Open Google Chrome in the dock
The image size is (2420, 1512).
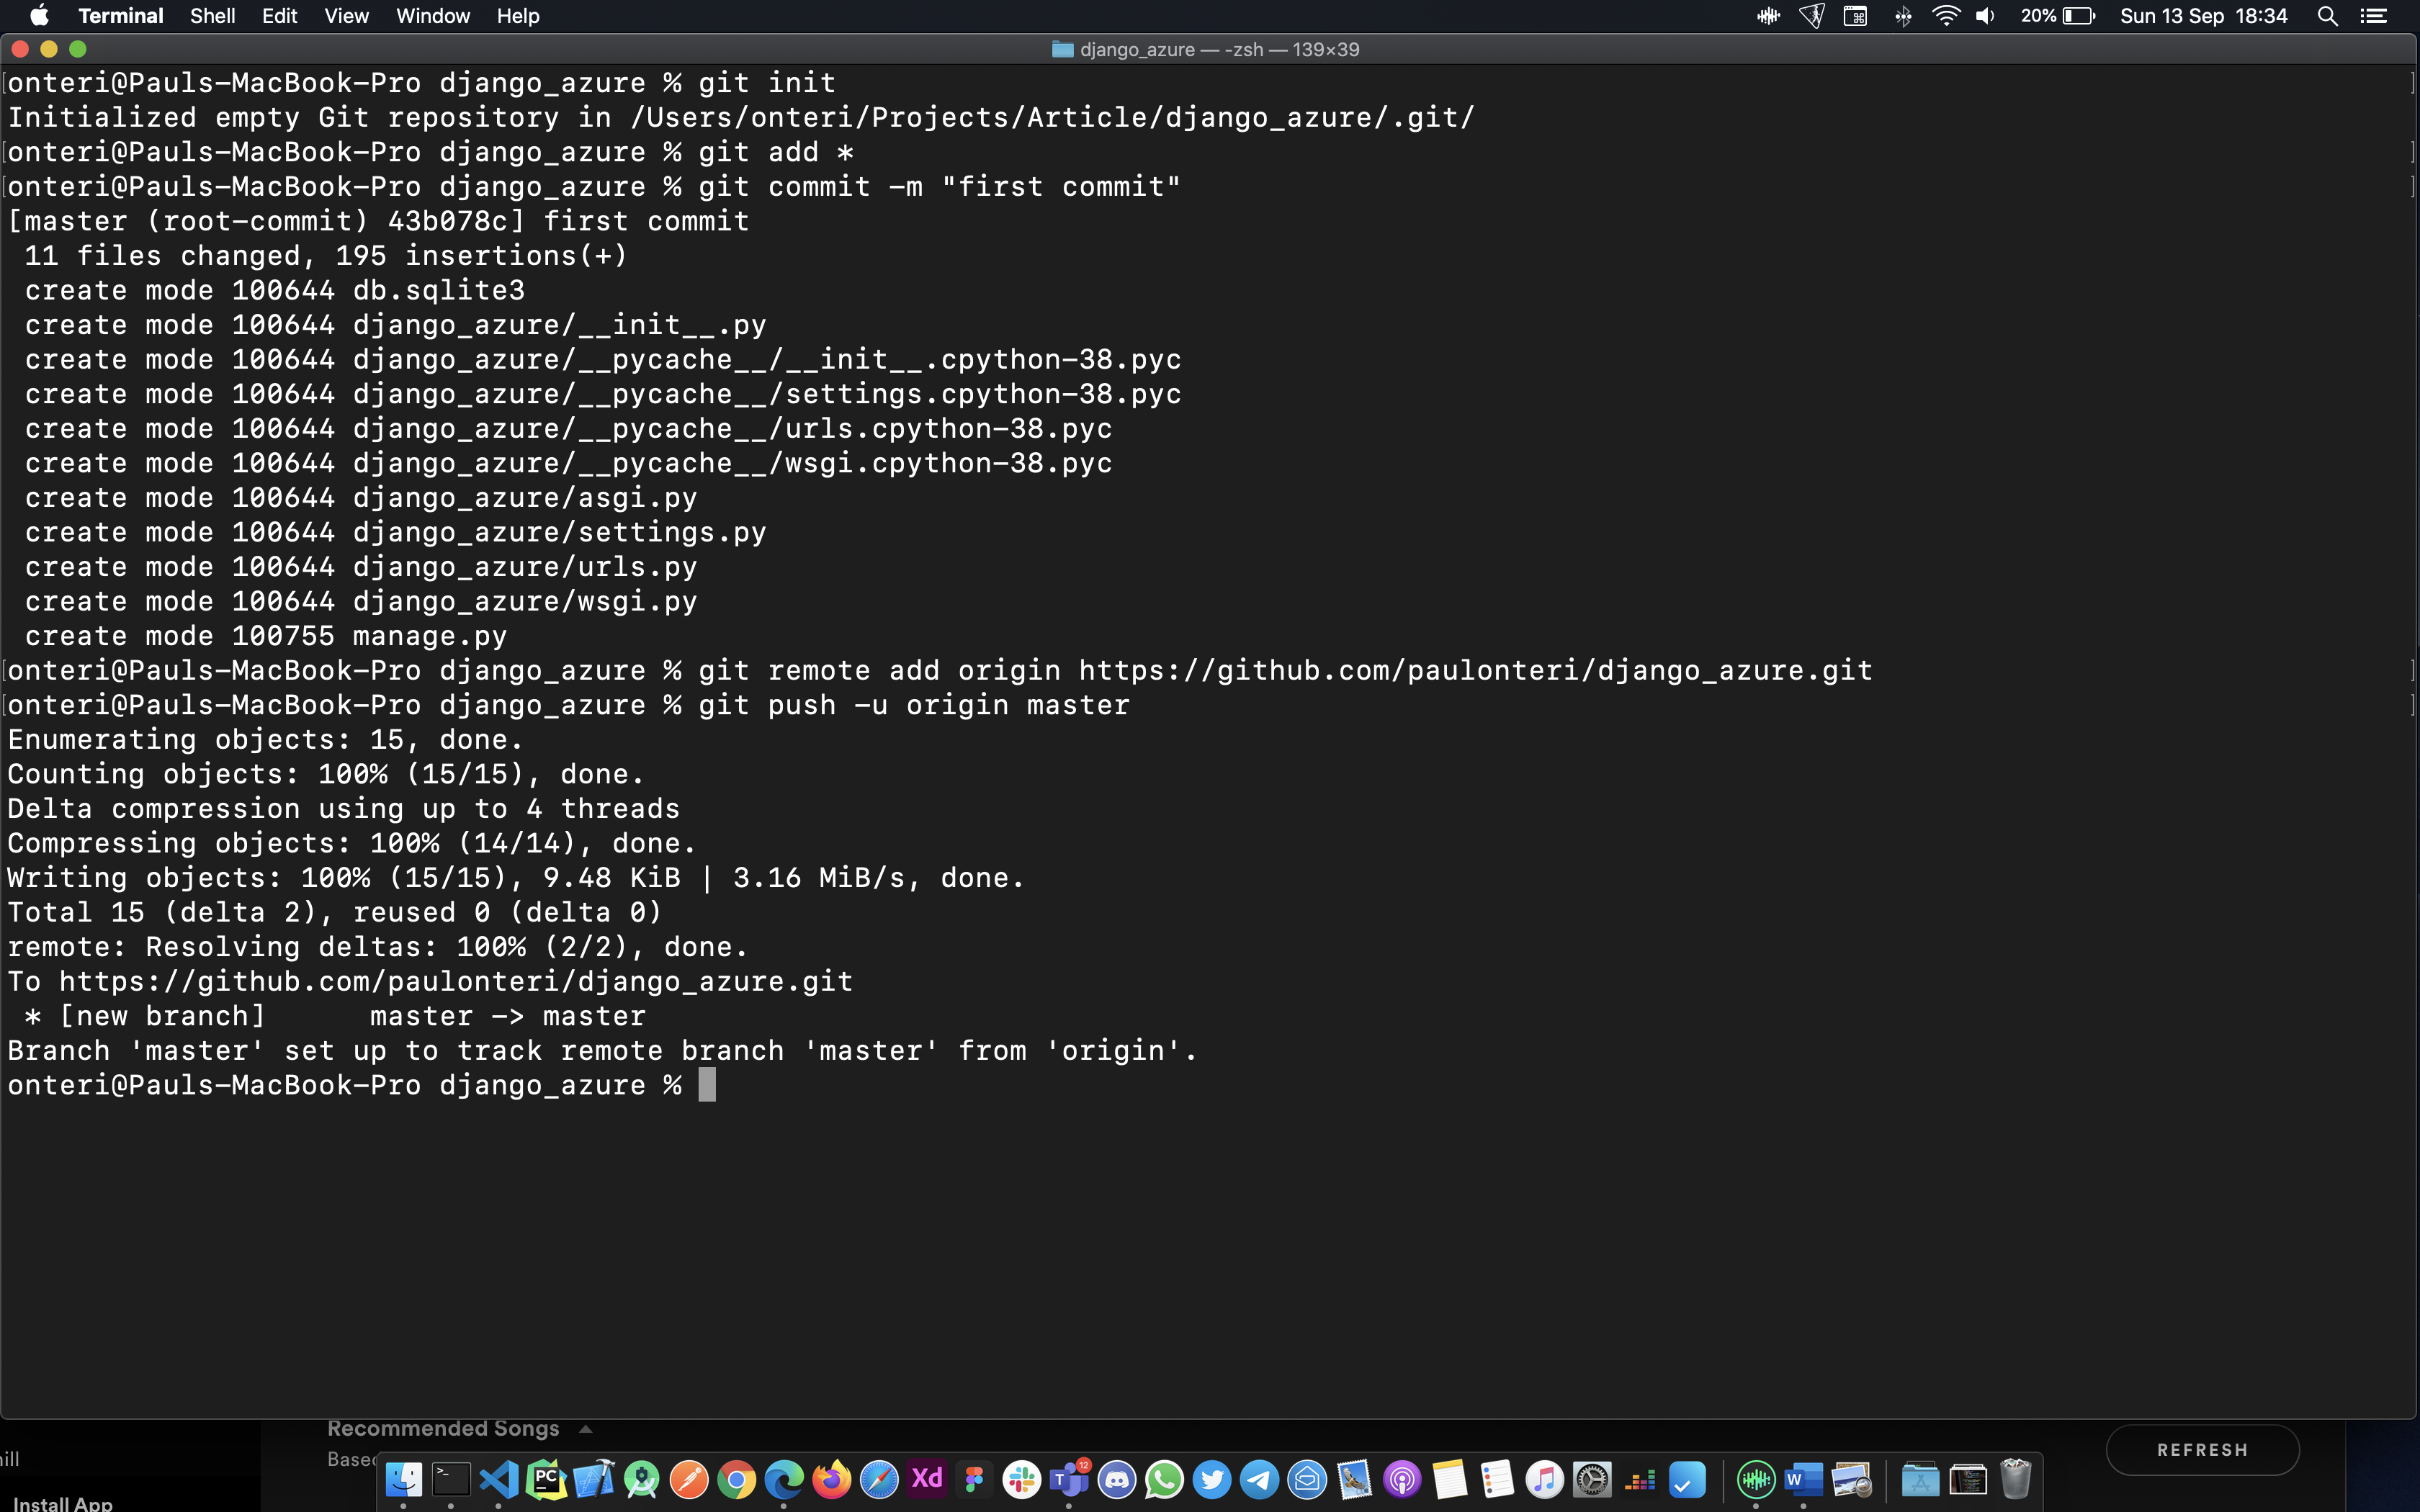(737, 1479)
